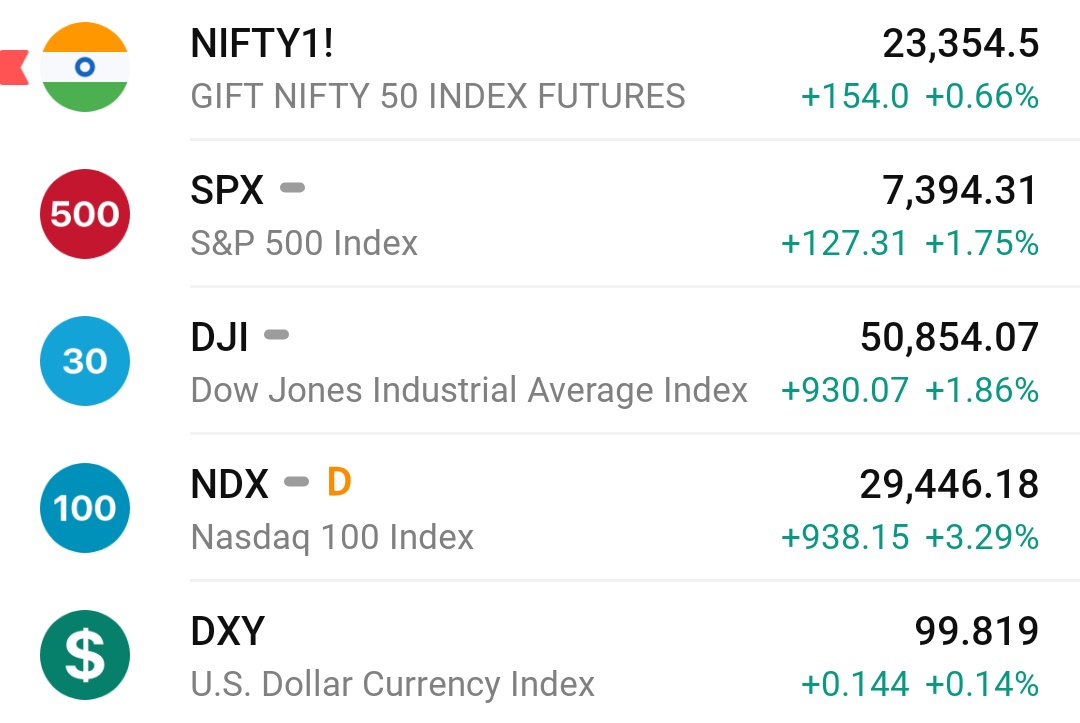Viewport: 1080px width, 723px height.
Task: Click the India flag NIFTY1! icon
Action: click(x=85, y=67)
